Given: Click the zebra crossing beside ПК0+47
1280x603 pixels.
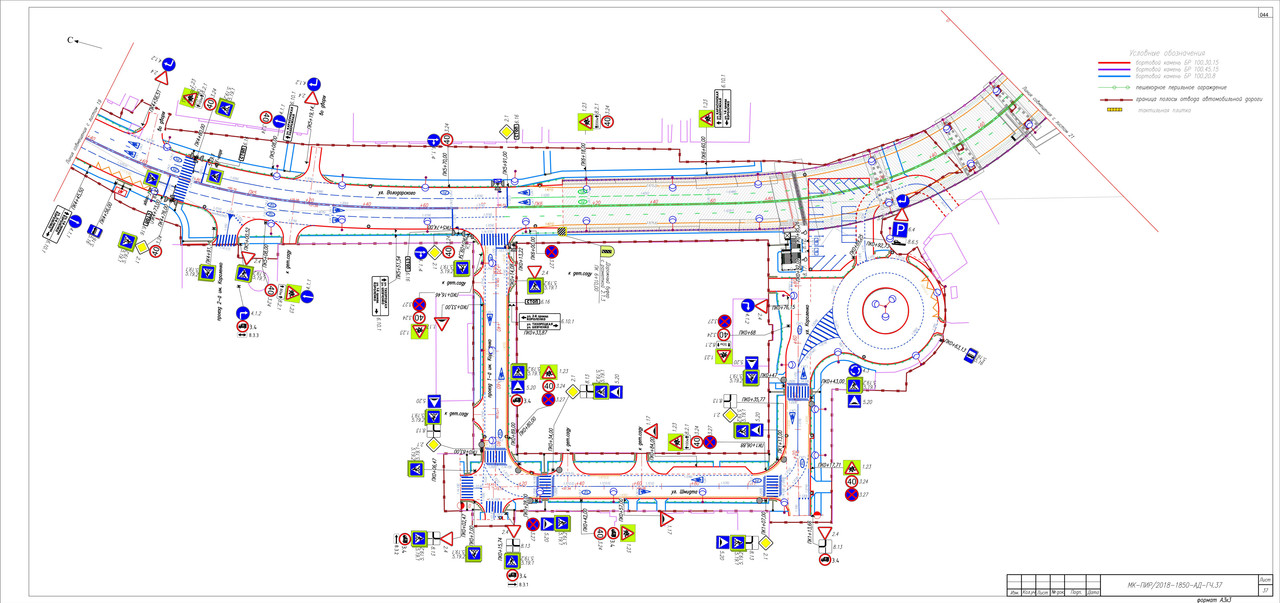Looking at the screenshot, I should [x=797, y=392].
